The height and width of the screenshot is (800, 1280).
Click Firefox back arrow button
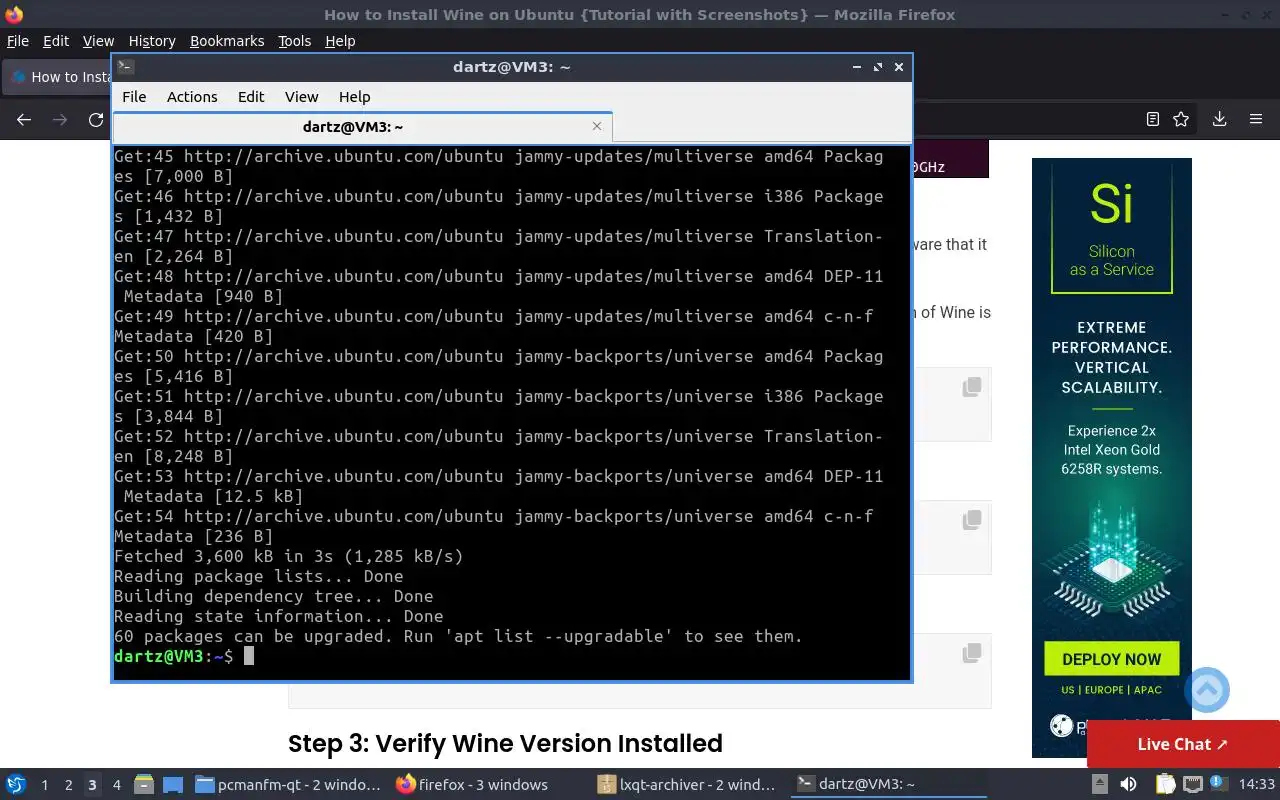click(24, 120)
